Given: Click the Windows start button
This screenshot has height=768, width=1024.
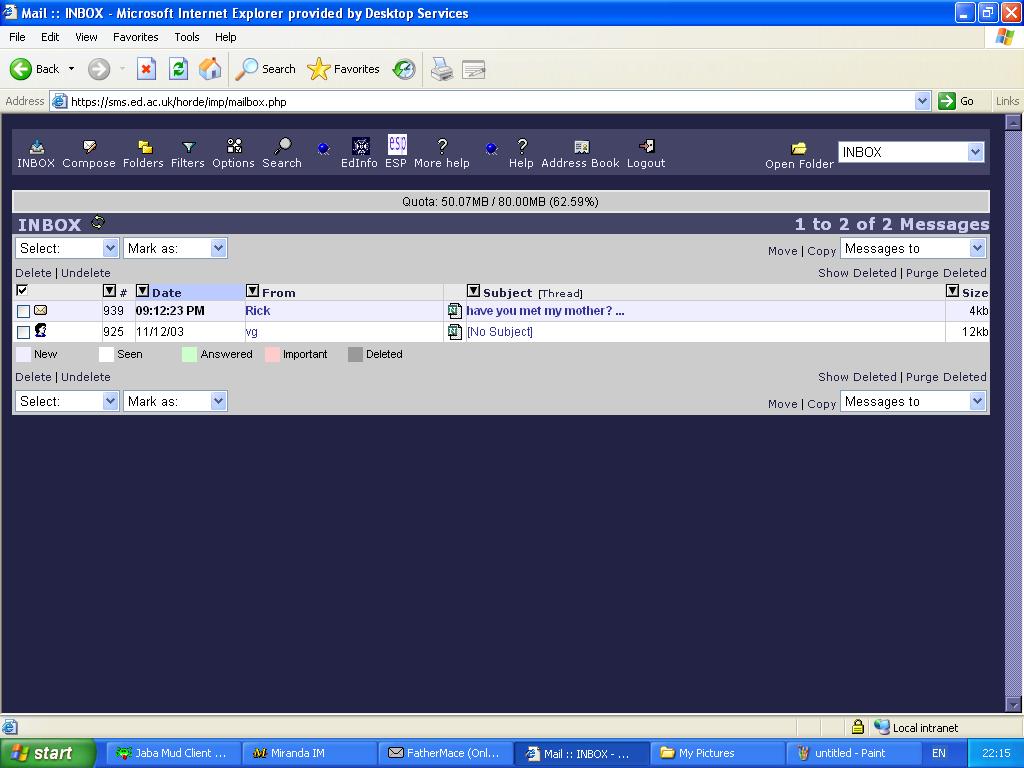Looking at the screenshot, I should tap(47, 753).
